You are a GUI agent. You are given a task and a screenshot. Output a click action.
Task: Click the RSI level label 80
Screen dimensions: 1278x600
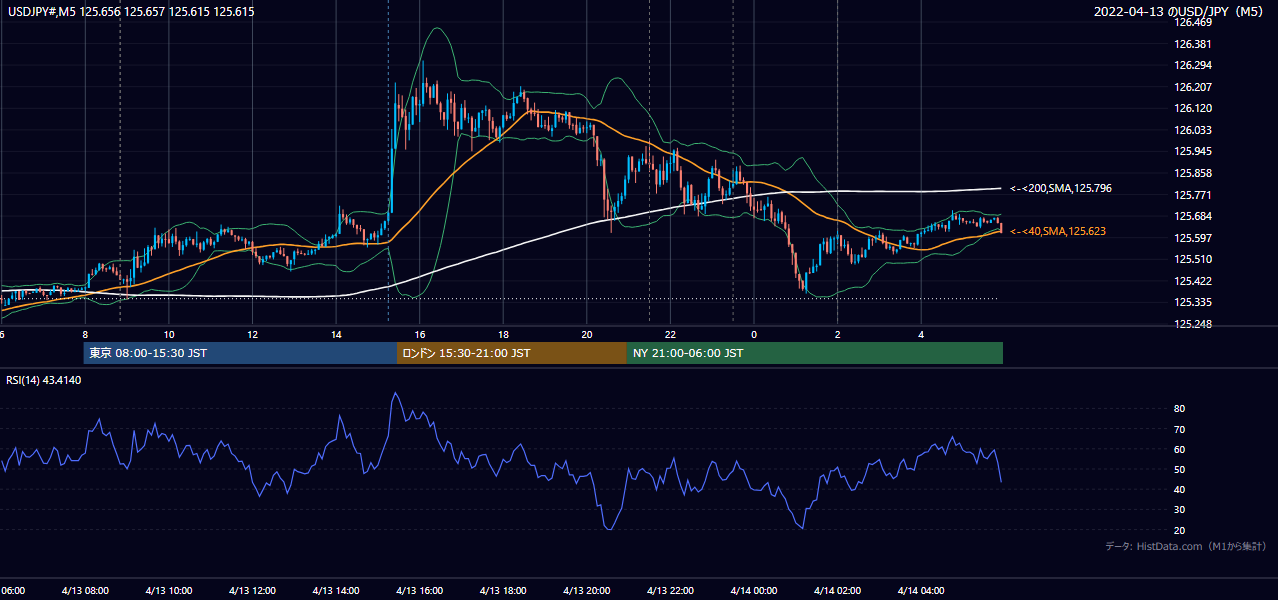tap(1179, 409)
